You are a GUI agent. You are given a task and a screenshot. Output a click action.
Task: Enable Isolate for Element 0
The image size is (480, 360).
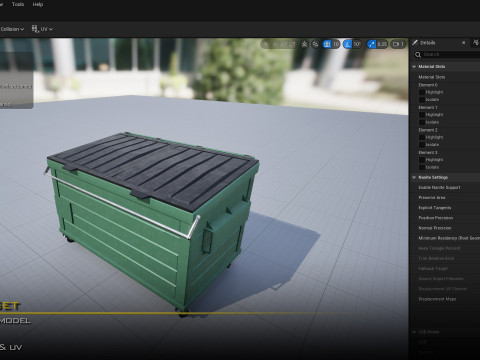pos(422,100)
